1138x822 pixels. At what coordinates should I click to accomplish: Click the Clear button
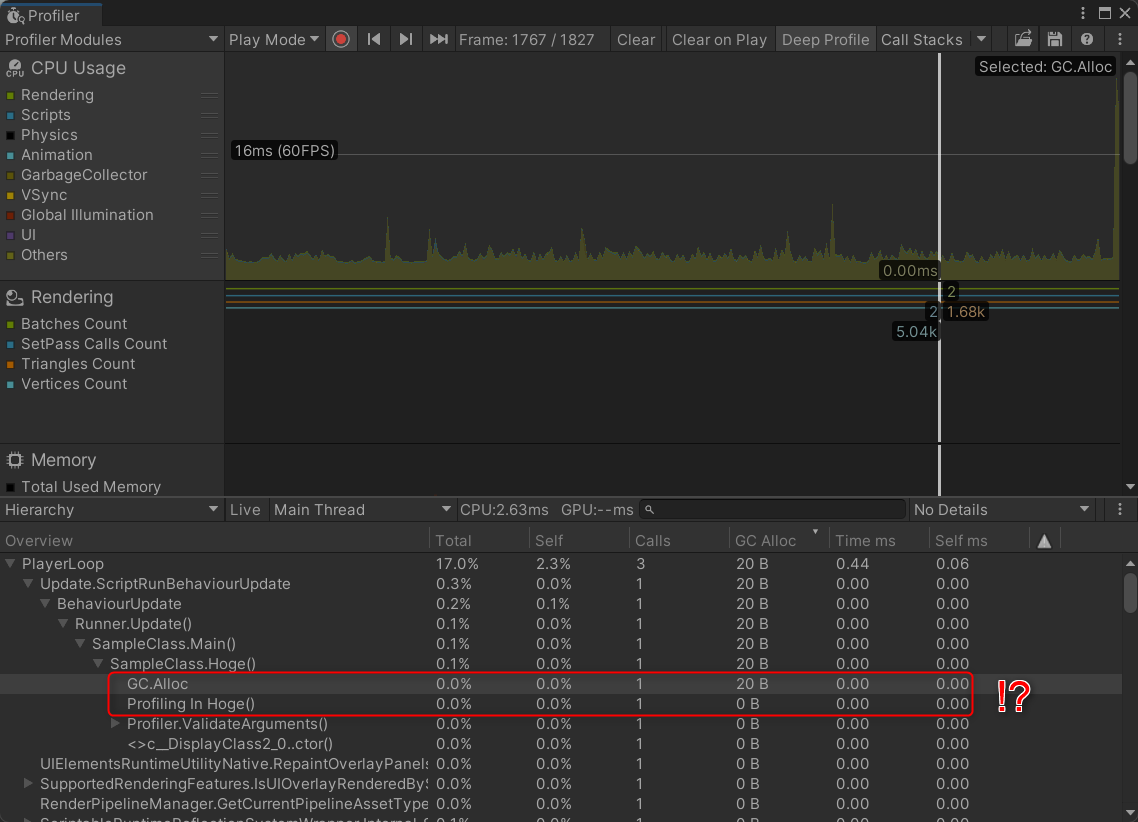tap(636, 39)
